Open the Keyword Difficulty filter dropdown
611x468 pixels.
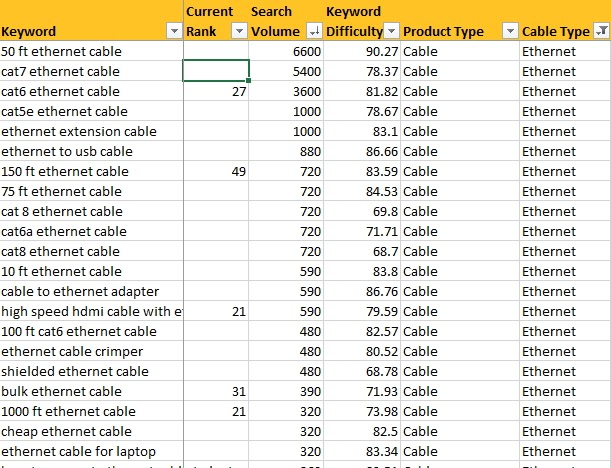392,31
